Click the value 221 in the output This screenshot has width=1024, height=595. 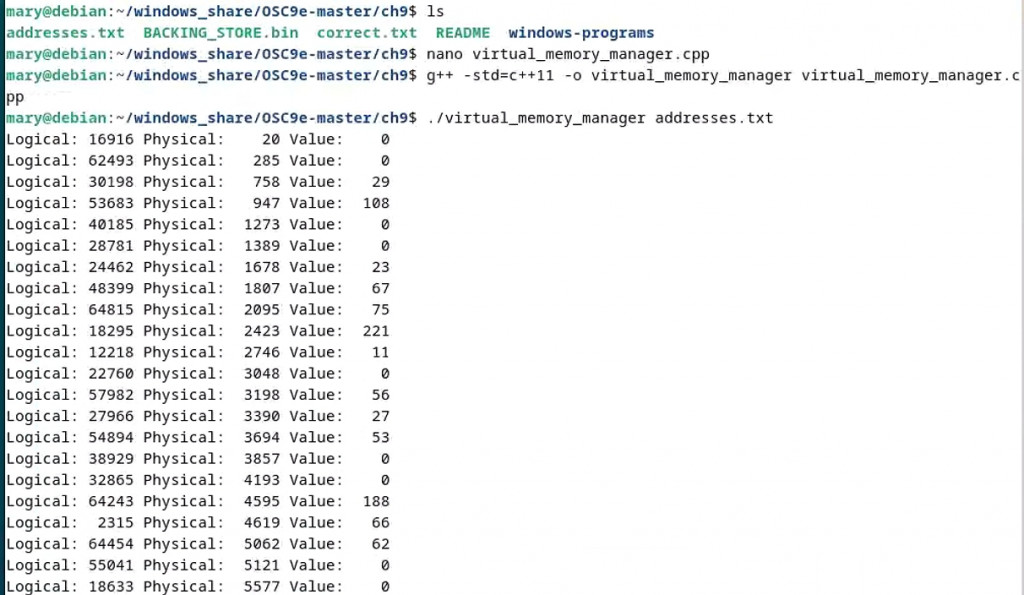click(376, 331)
